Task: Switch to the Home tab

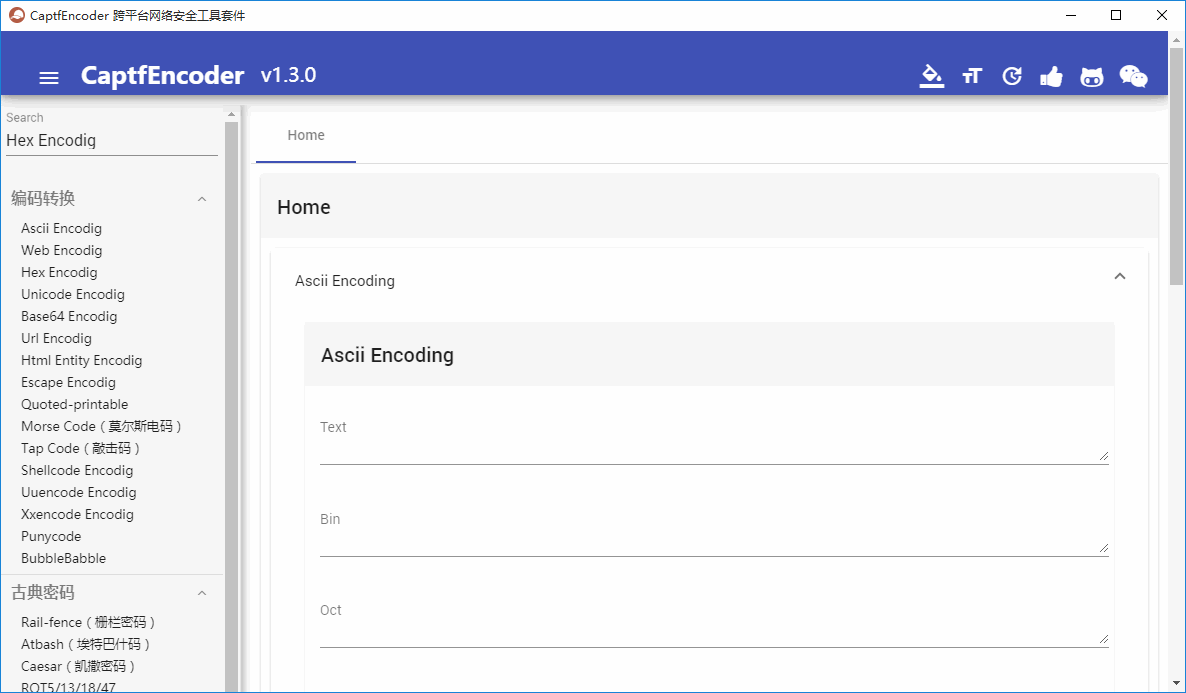Action: (x=306, y=135)
